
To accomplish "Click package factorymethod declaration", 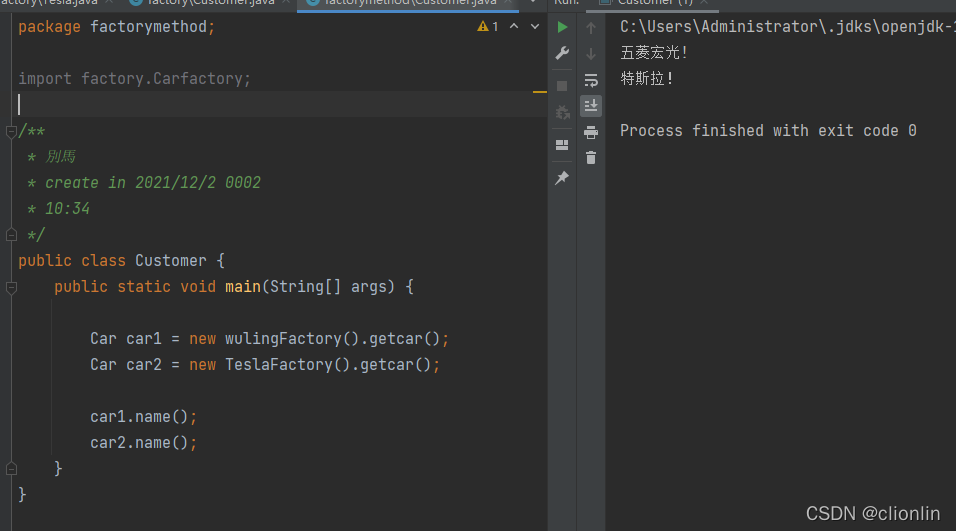I will [x=116, y=27].
